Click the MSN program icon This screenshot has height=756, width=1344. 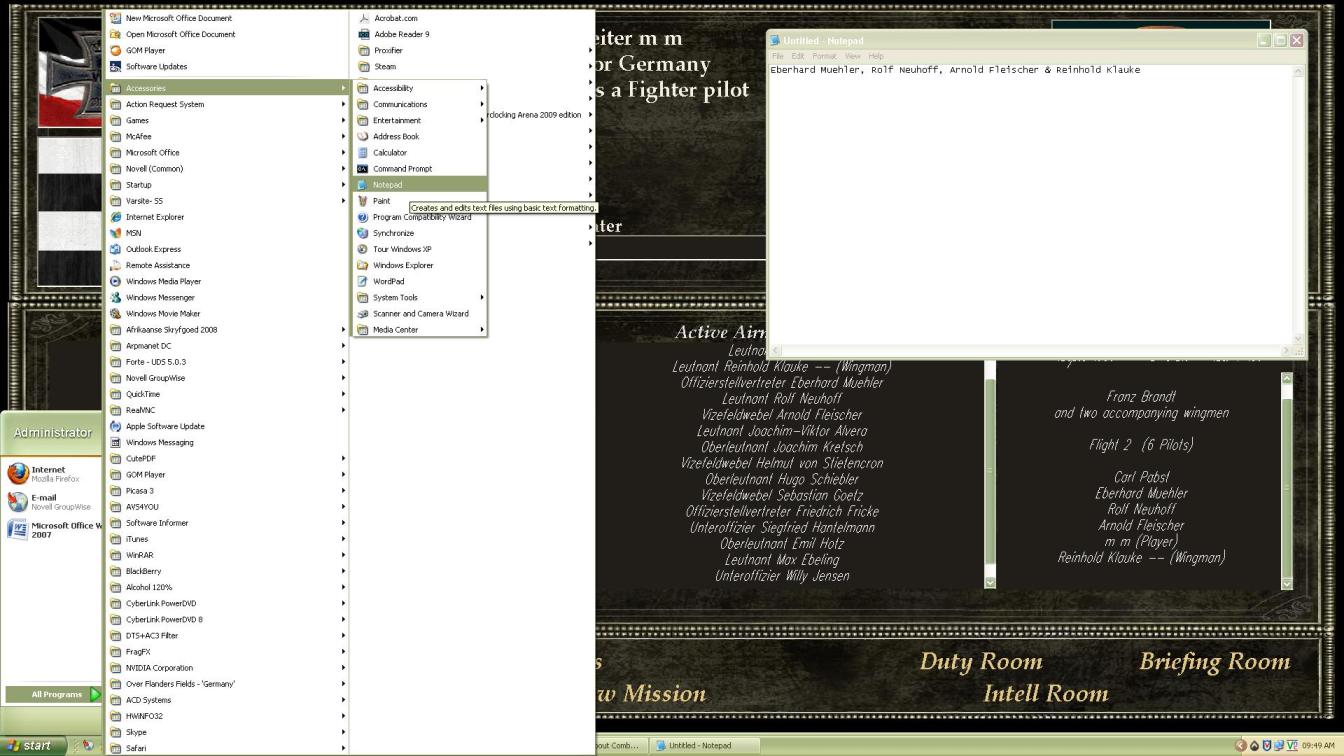[x=116, y=233]
